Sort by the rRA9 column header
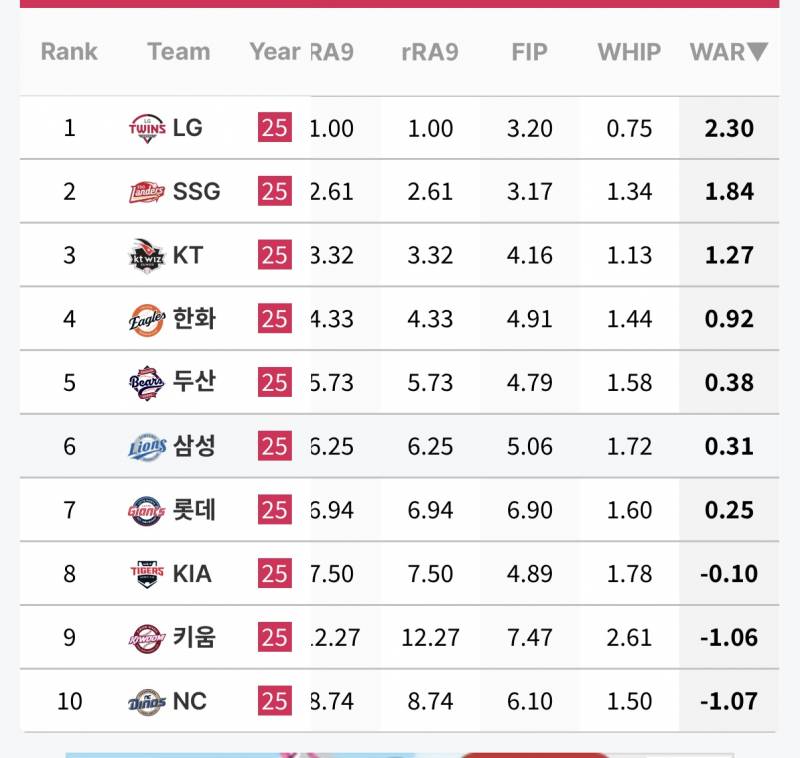This screenshot has width=800, height=758. pos(430,52)
